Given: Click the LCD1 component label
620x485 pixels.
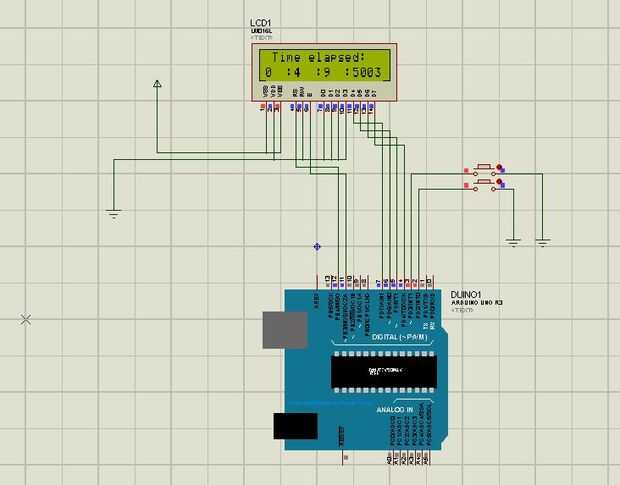Looking at the screenshot, I should click(261, 23).
